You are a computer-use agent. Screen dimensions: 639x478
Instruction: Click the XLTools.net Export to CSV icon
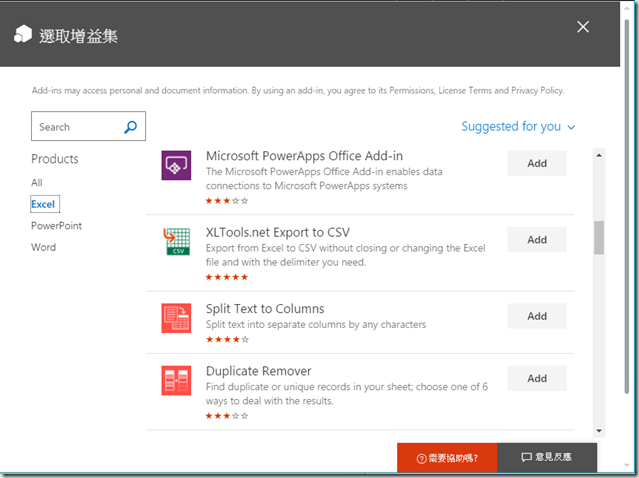click(176, 241)
